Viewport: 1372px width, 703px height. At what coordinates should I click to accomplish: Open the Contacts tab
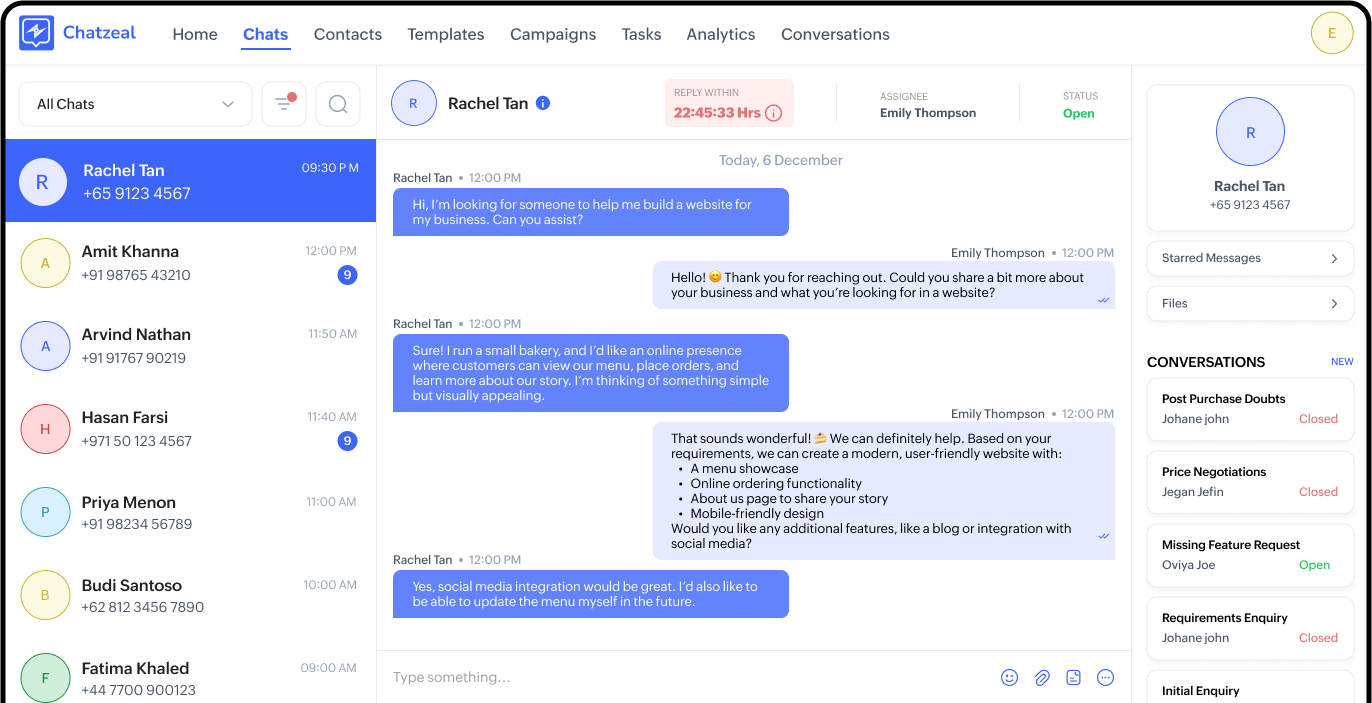click(x=348, y=34)
